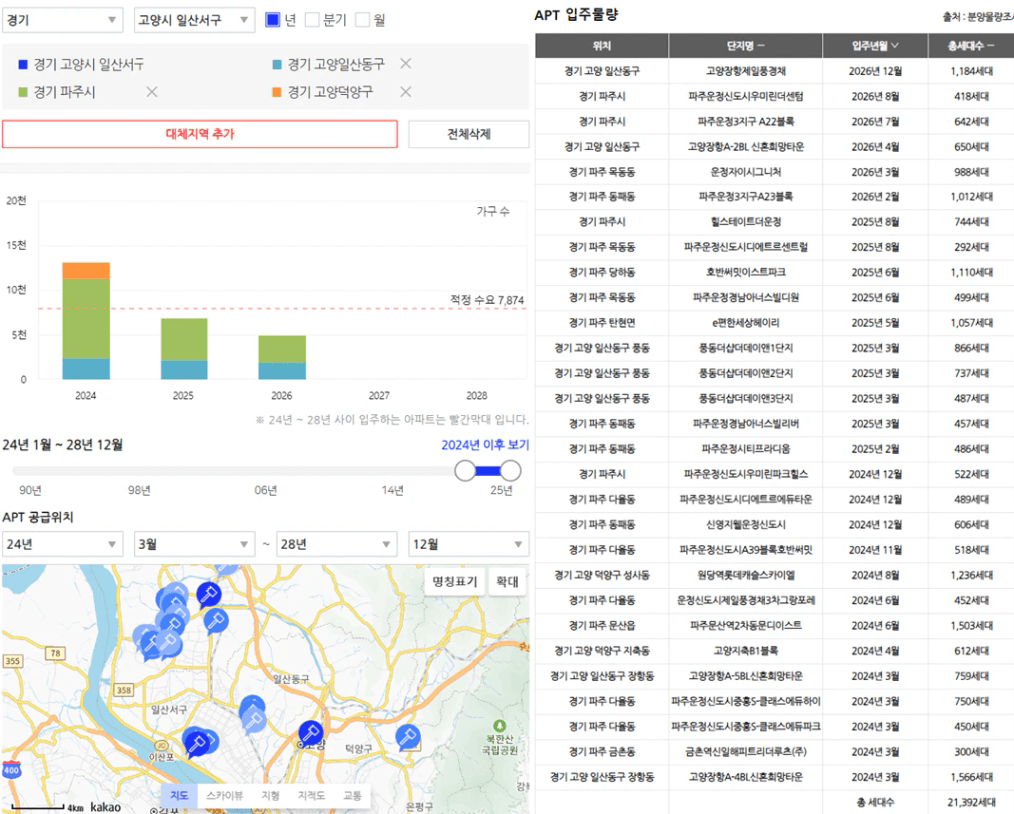Open the 3월 start month dropdown
Viewport: 1014px width, 814px height.
[x=194, y=544]
